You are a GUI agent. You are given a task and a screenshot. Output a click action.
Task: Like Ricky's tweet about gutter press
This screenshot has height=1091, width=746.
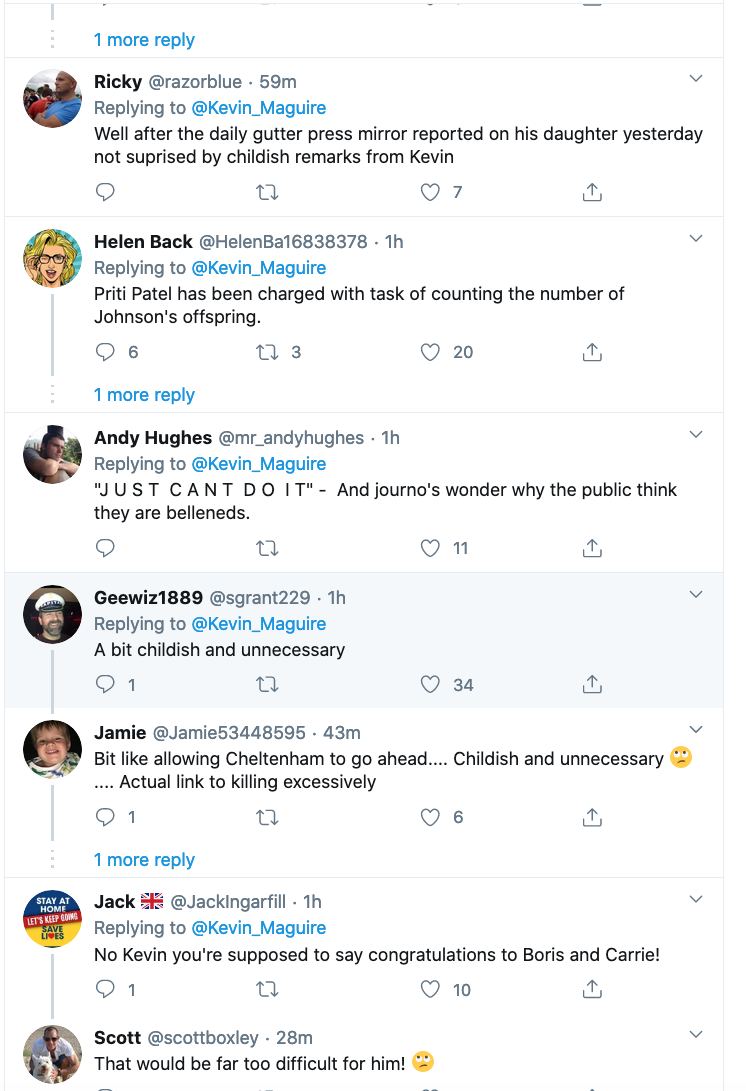point(430,192)
